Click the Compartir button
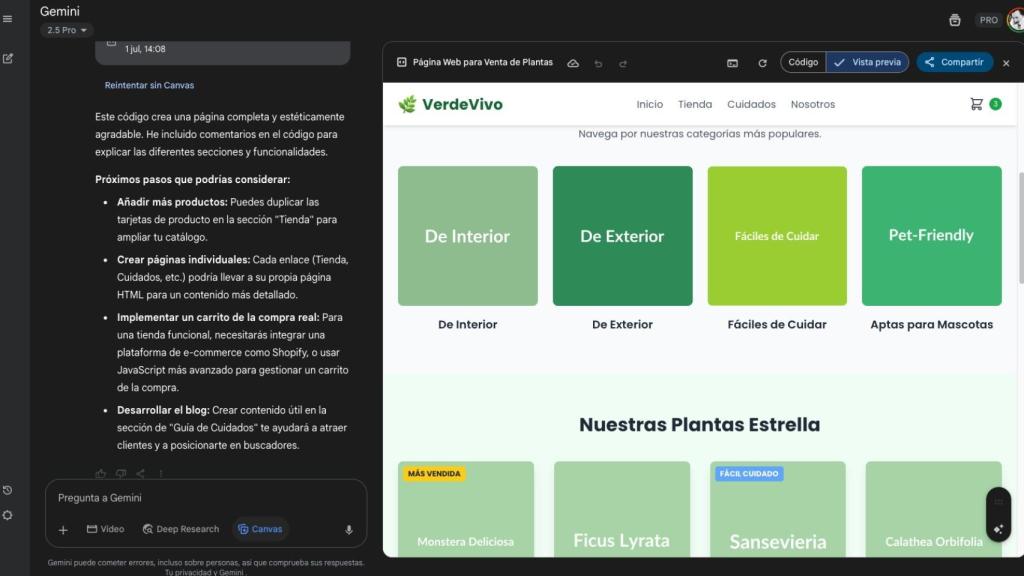Image resolution: width=1024 pixels, height=576 pixels. (954, 62)
